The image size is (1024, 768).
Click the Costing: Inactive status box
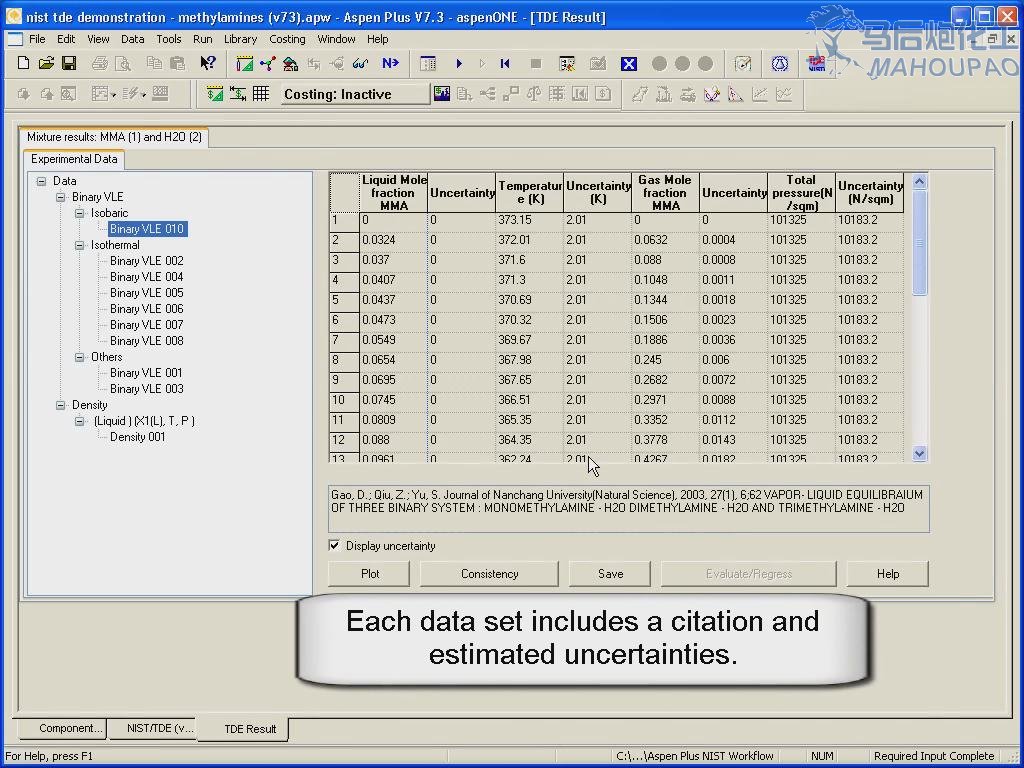pos(355,94)
